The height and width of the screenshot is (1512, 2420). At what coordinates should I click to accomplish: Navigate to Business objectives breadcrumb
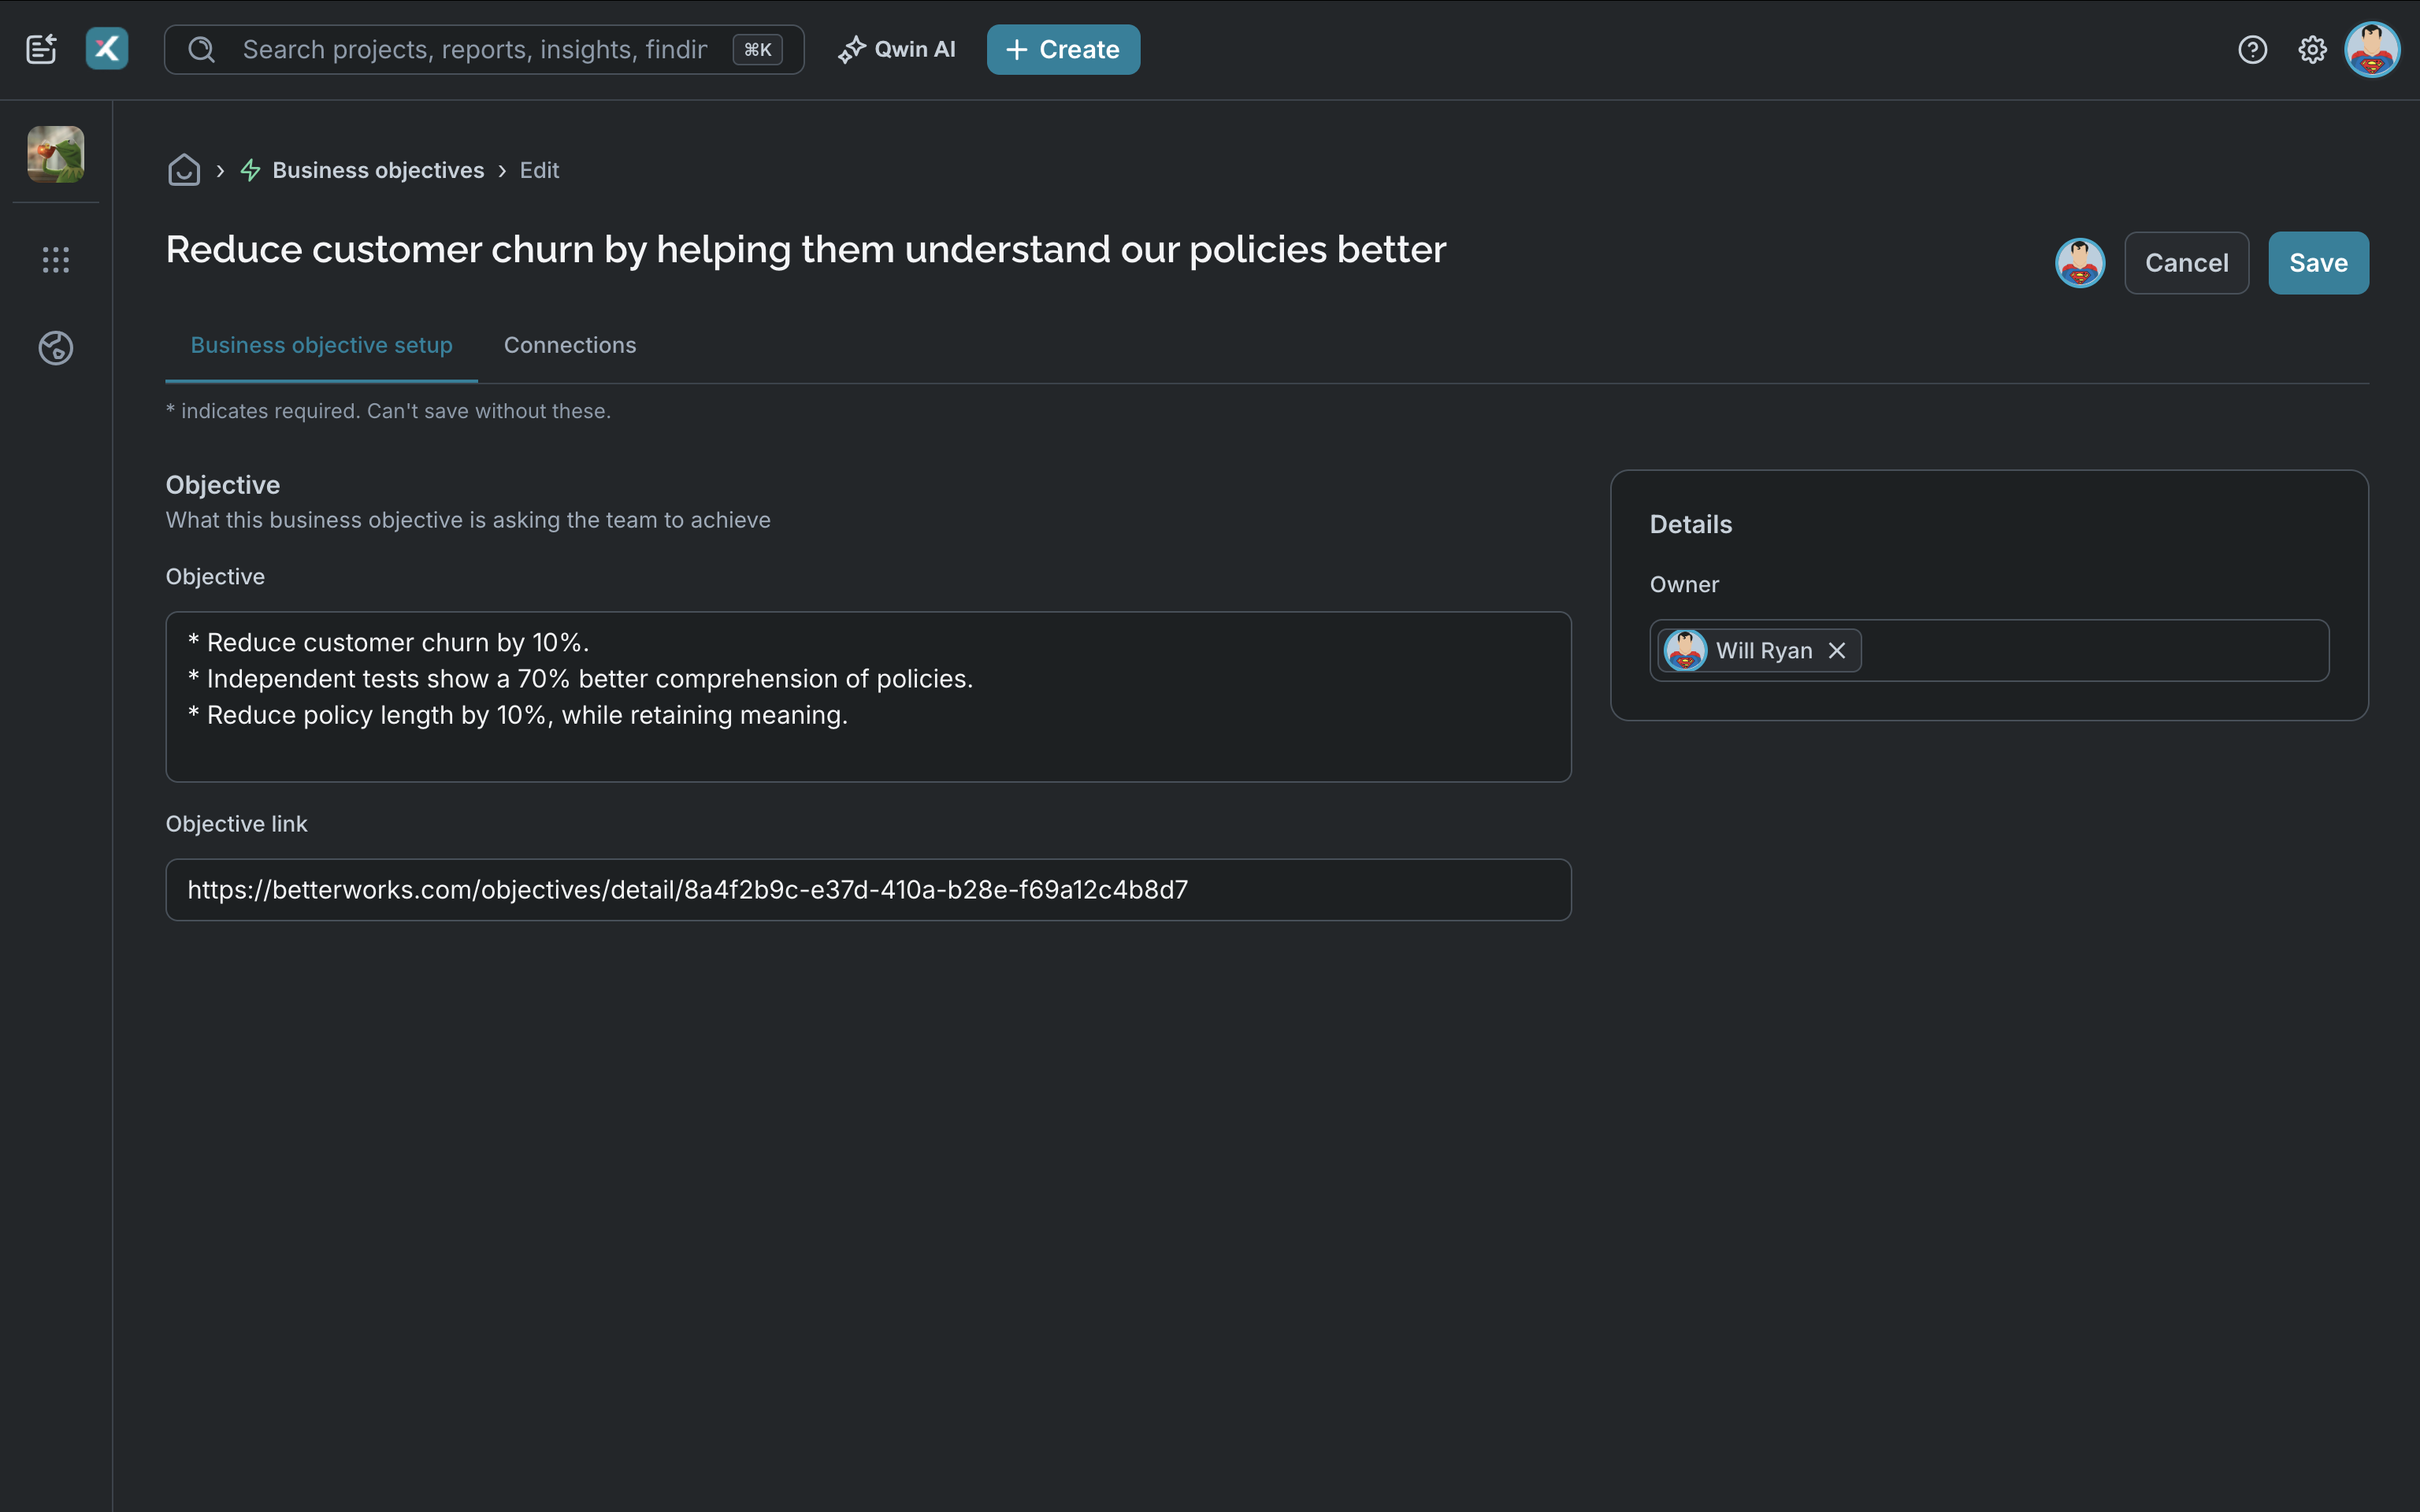(x=378, y=170)
